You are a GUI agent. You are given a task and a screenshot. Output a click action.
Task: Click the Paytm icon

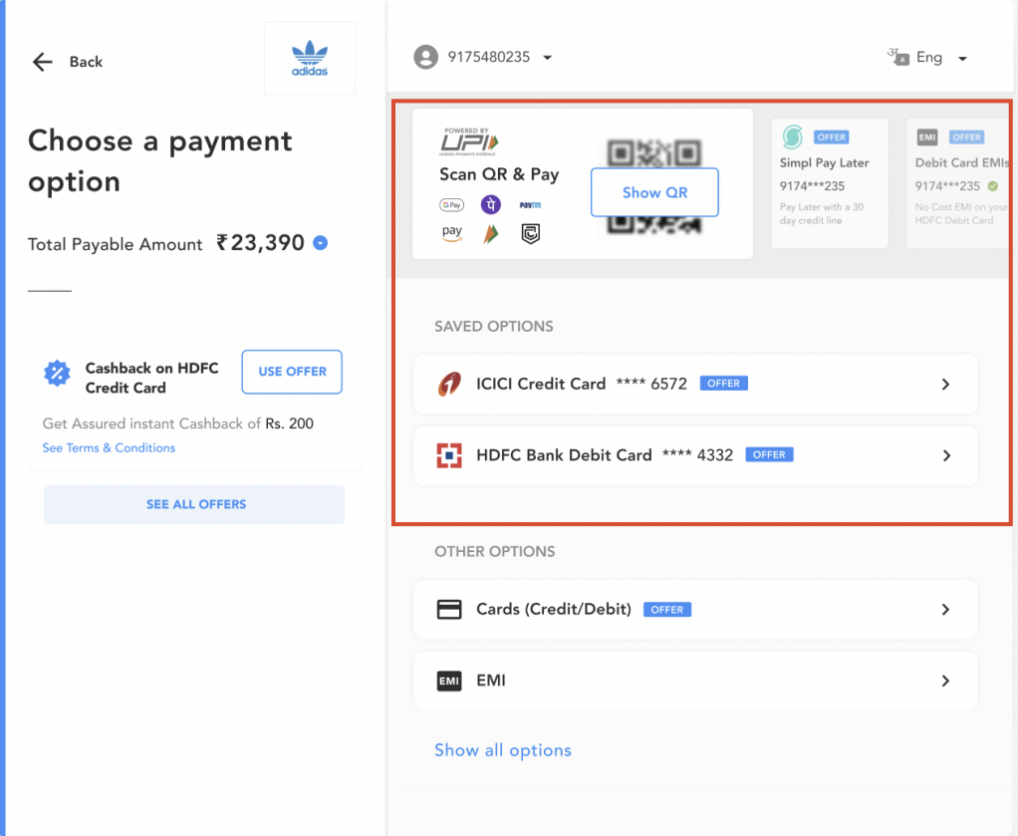[530, 205]
